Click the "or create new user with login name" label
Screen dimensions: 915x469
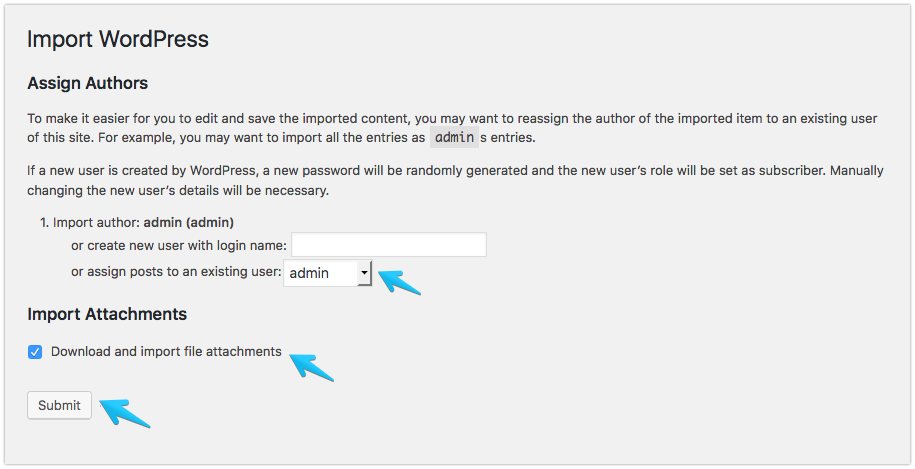[x=179, y=246]
